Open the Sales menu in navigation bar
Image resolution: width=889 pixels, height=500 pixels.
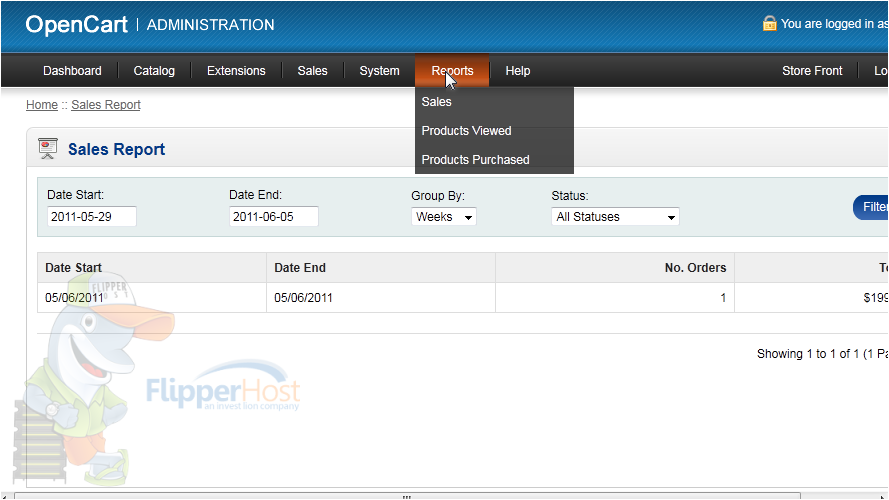tap(312, 71)
